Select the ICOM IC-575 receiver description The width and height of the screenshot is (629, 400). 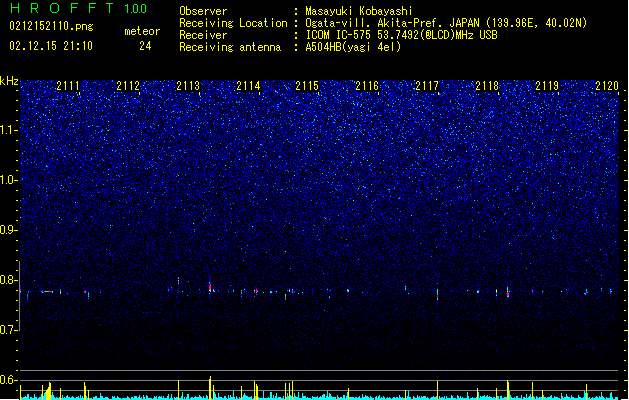pyautogui.click(x=402, y=35)
